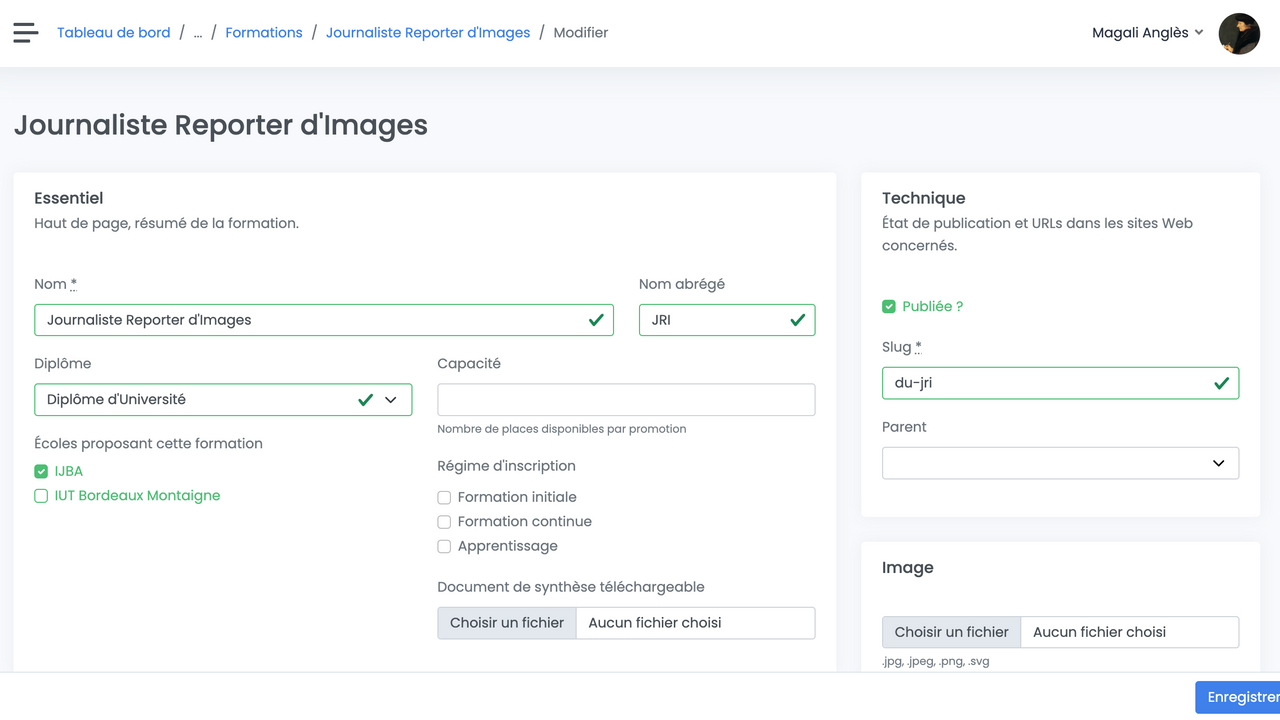This screenshot has width=1280, height=720.
Task: Click the collapsed breadcrumb ellipsis
Action: tap(198, 33)
